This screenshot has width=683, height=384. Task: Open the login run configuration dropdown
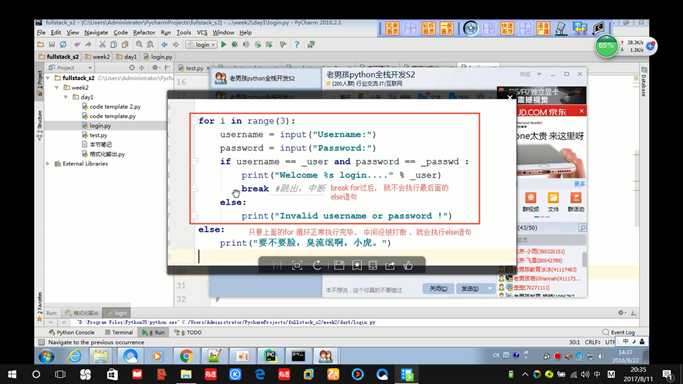coord(201,44)
